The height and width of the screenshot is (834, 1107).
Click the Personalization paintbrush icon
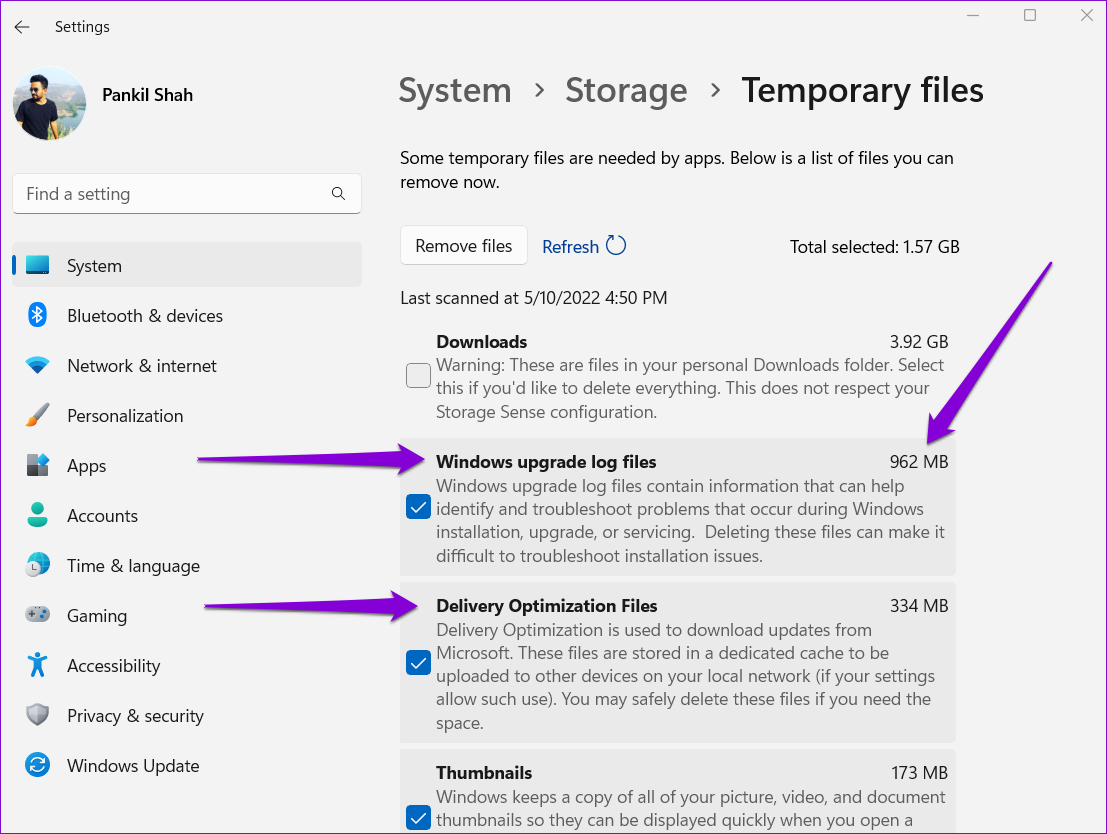click(x=37, y=415)
